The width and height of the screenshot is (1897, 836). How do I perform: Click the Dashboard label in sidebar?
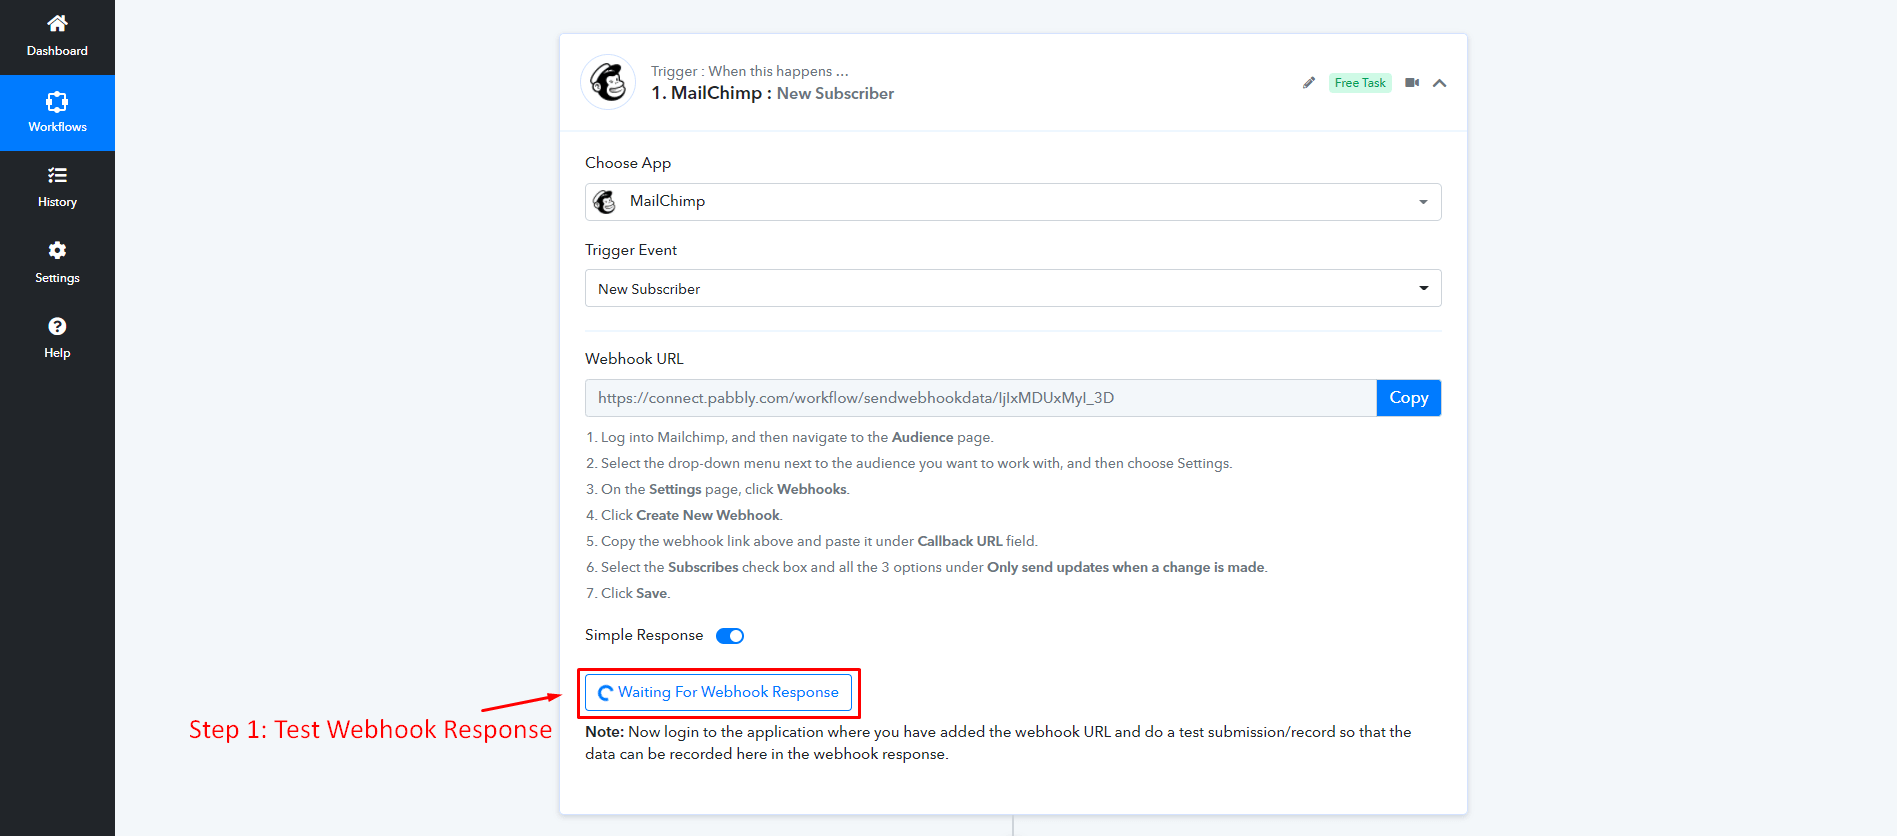pyautogui.click(x=57, y=51)
